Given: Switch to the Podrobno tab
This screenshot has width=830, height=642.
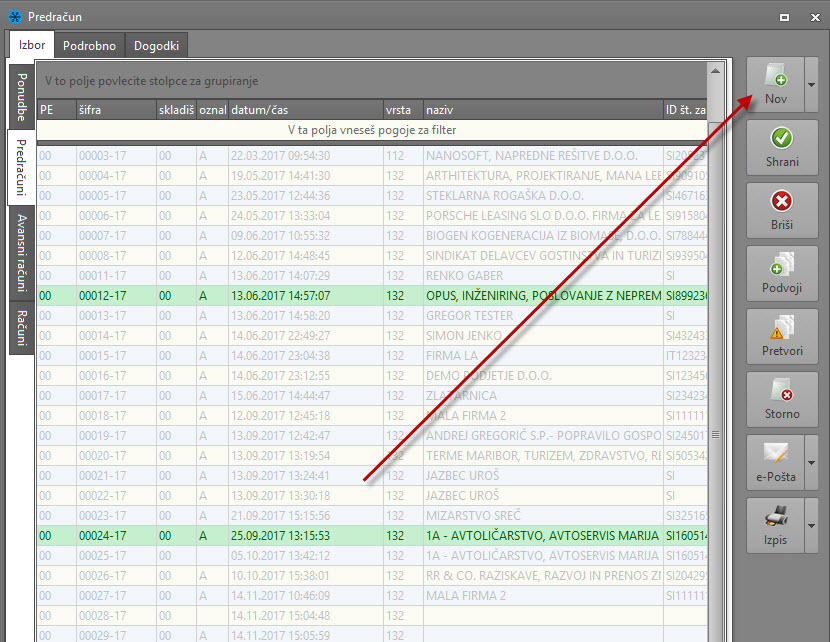Looking at the screenshot, I should click(x=89, y=46).
